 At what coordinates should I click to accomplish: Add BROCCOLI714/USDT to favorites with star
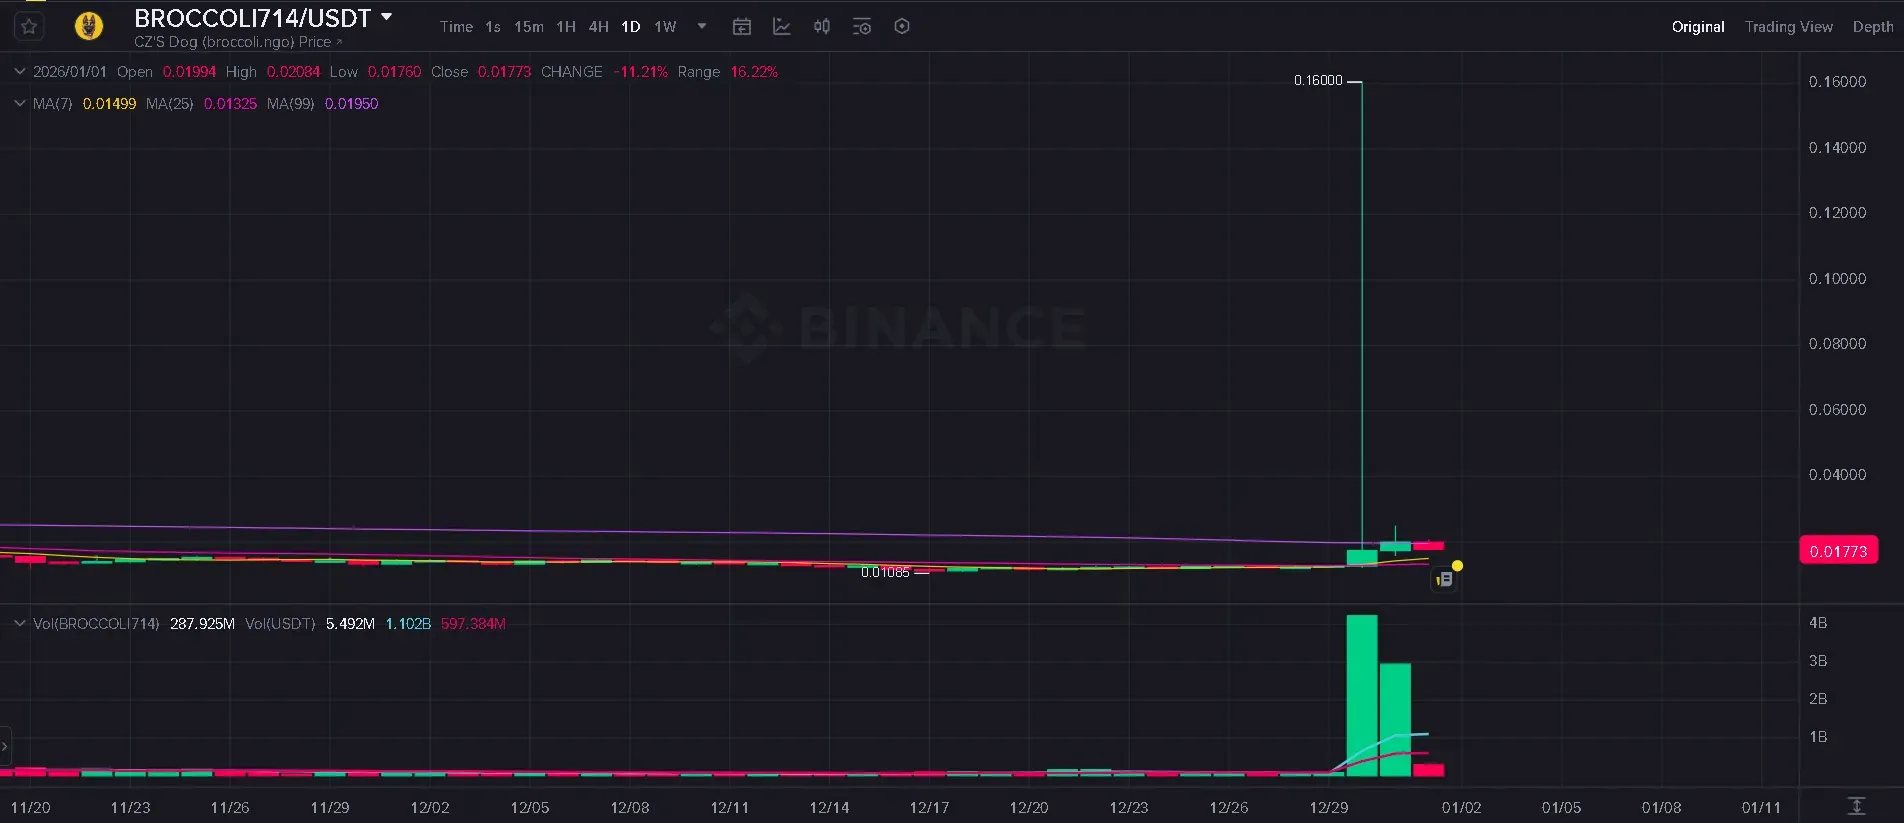[29, 27]
